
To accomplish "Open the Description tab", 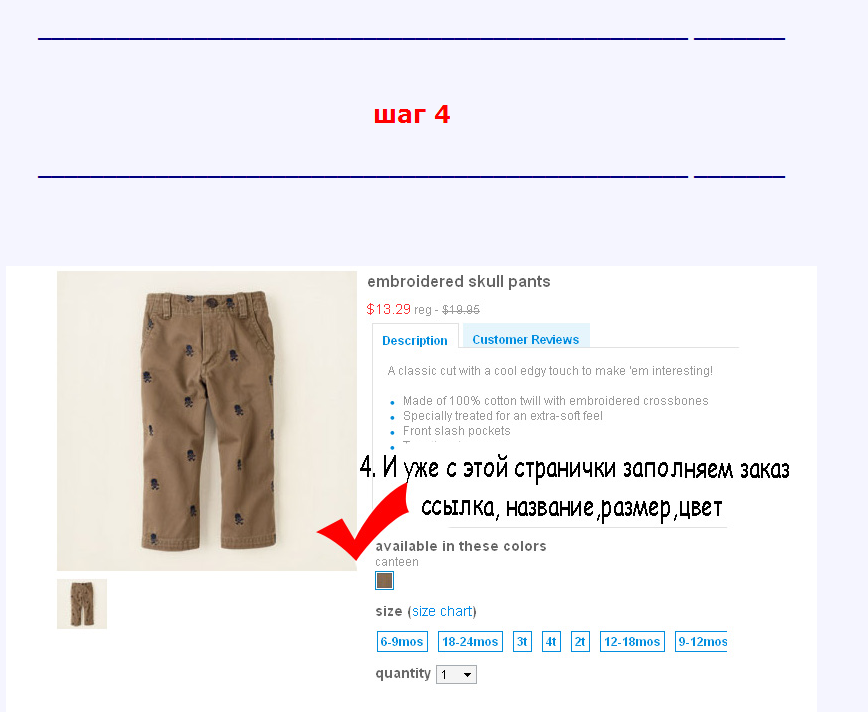I will tap(415, 340).
